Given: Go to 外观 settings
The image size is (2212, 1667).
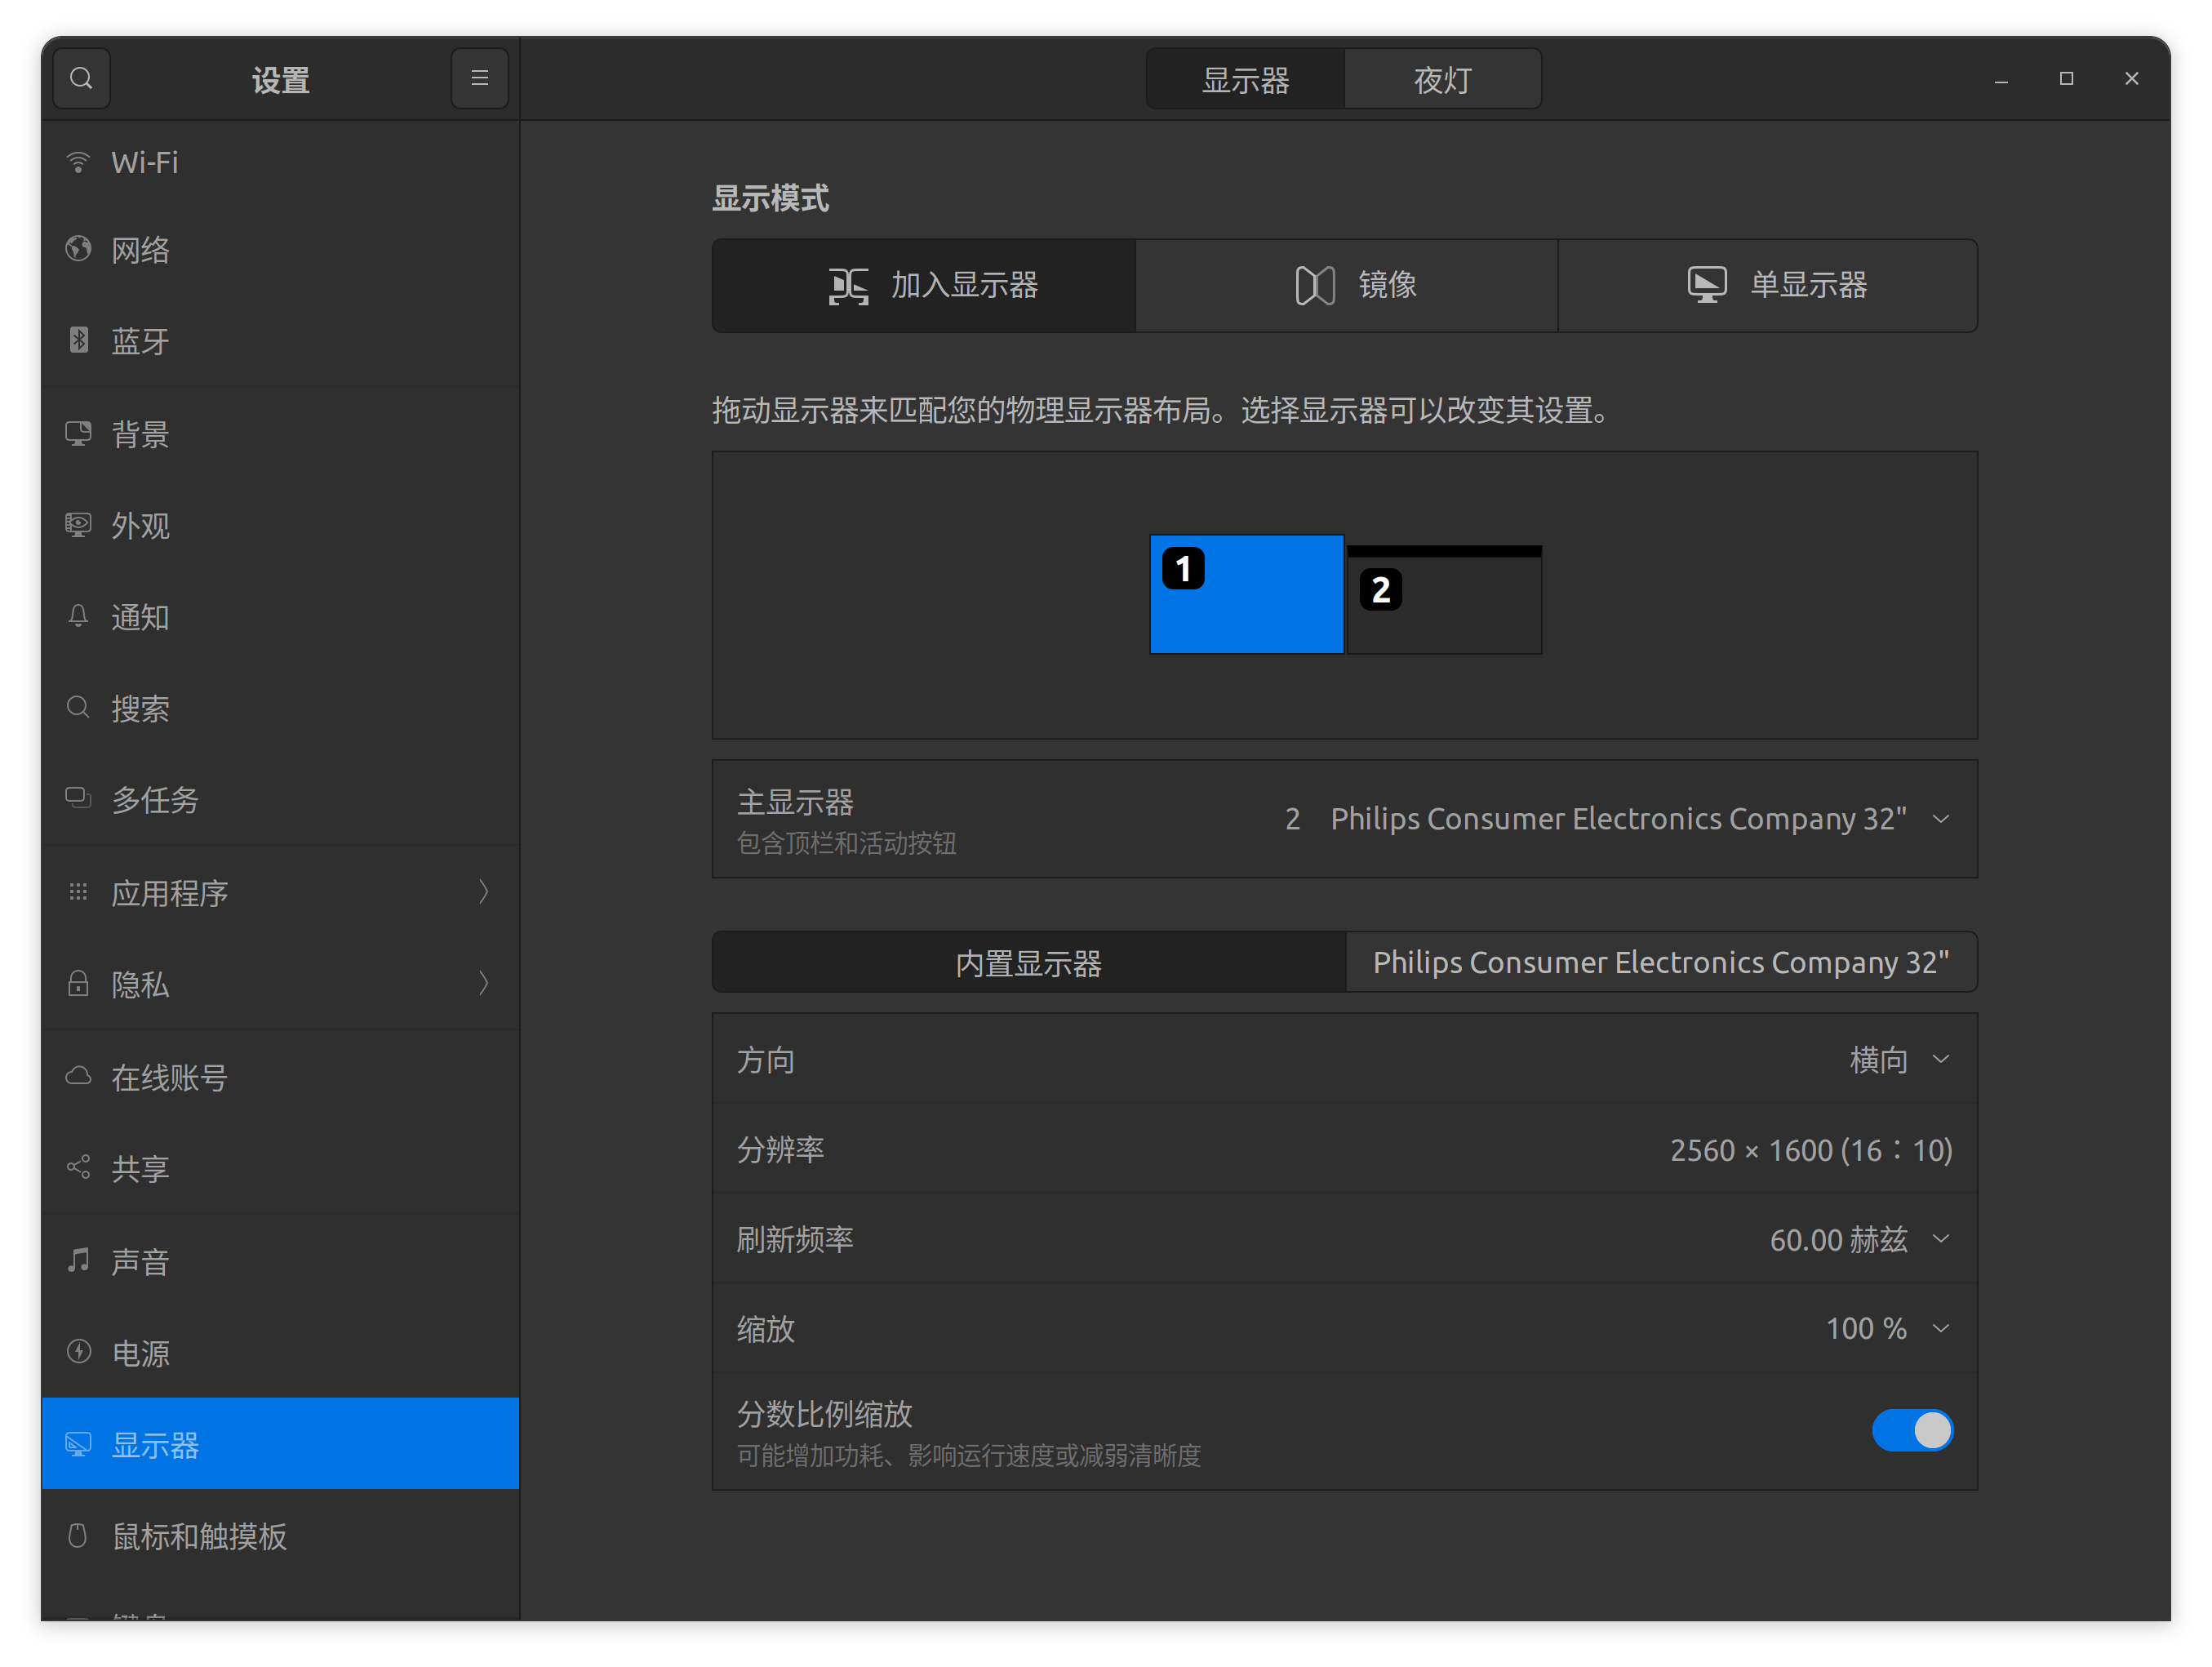Looking at the screenshot, I should (280, 526).
